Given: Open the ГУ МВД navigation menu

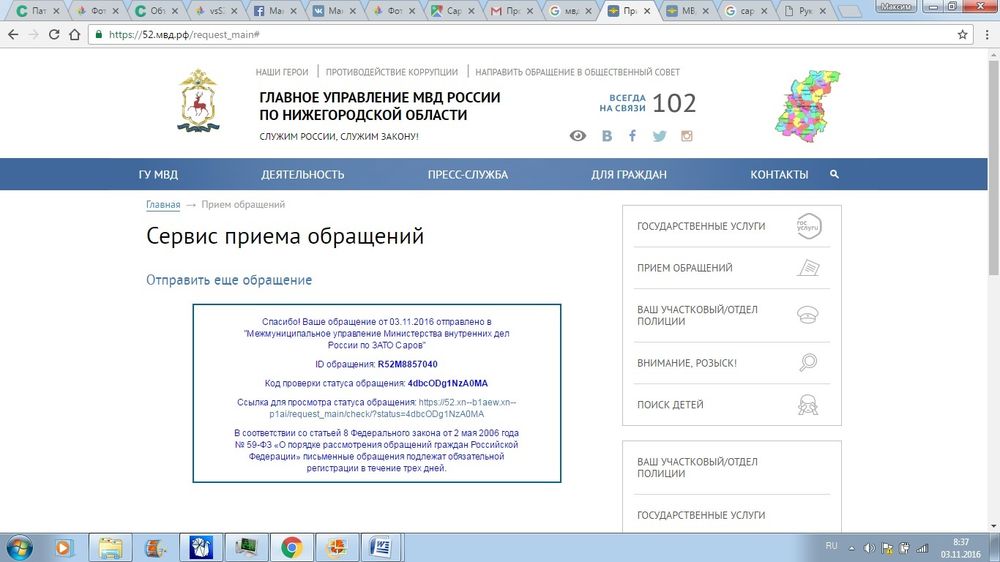Looking at the screenshot, I should (158, 175).
